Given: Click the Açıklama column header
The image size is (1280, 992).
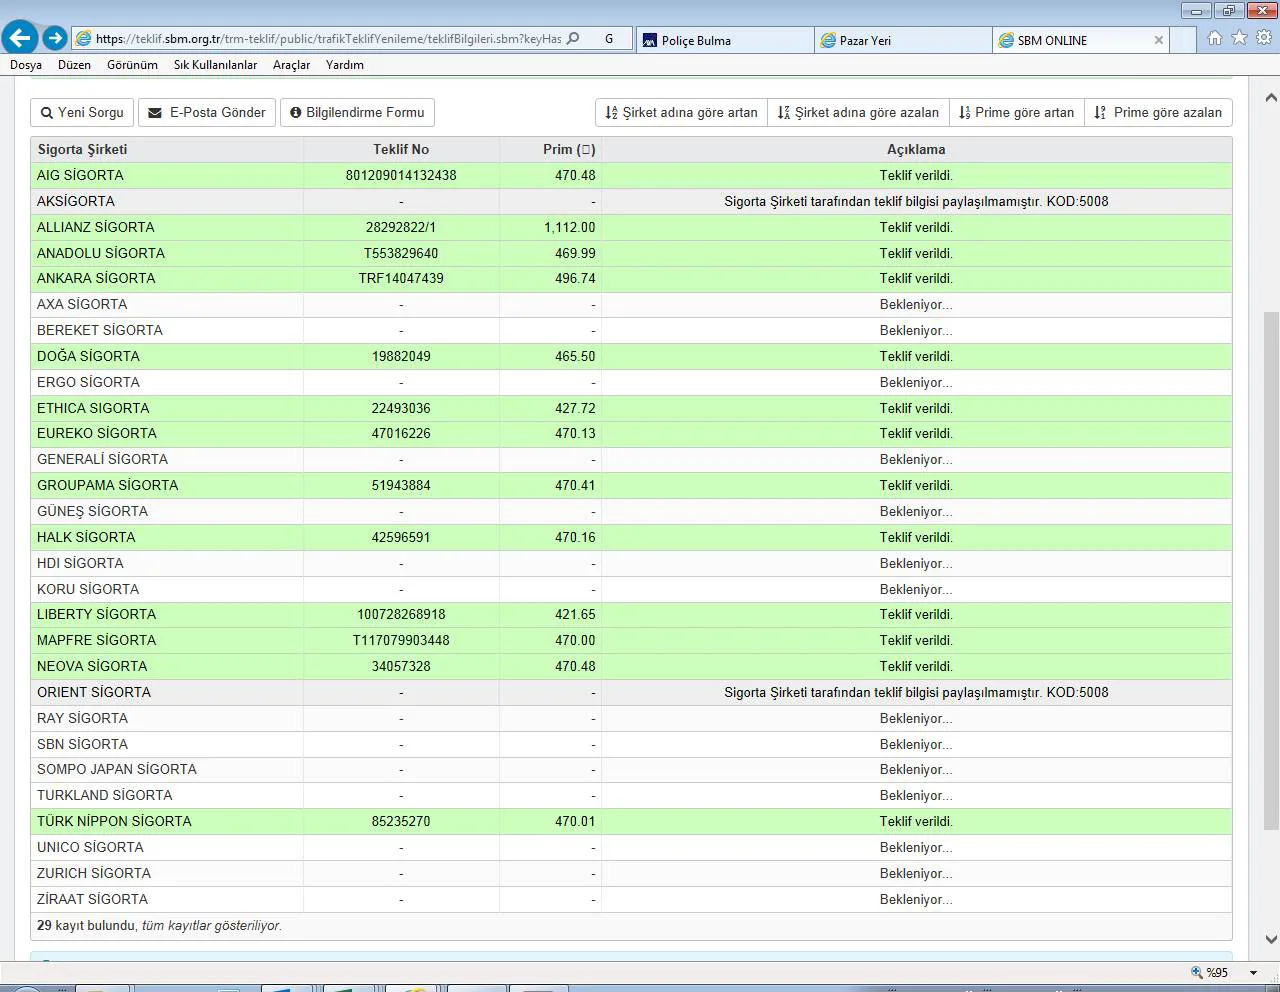Looking at the screenshot, I should 916,149.
